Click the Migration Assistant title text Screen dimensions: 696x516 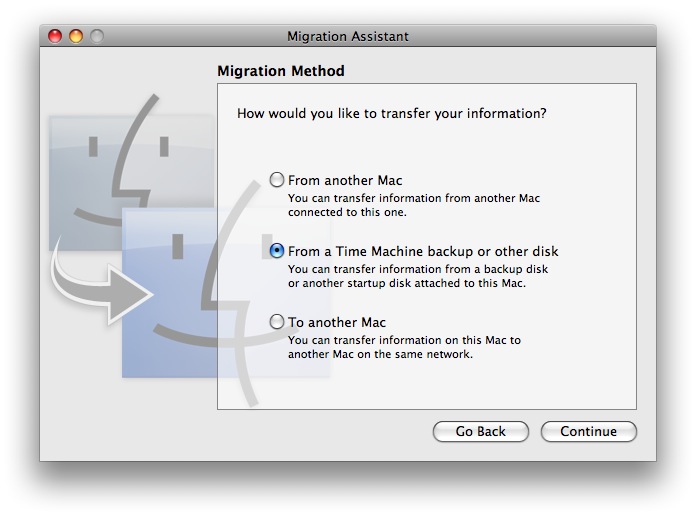[348, 36]
